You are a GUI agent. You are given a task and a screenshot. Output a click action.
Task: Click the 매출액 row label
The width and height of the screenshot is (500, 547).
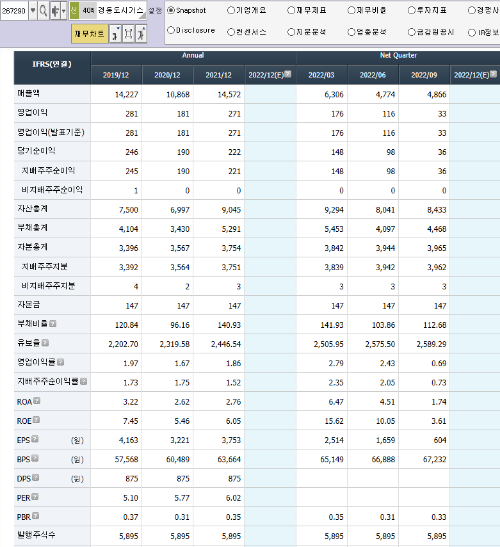pyautogui.click(x=29, y=93)
